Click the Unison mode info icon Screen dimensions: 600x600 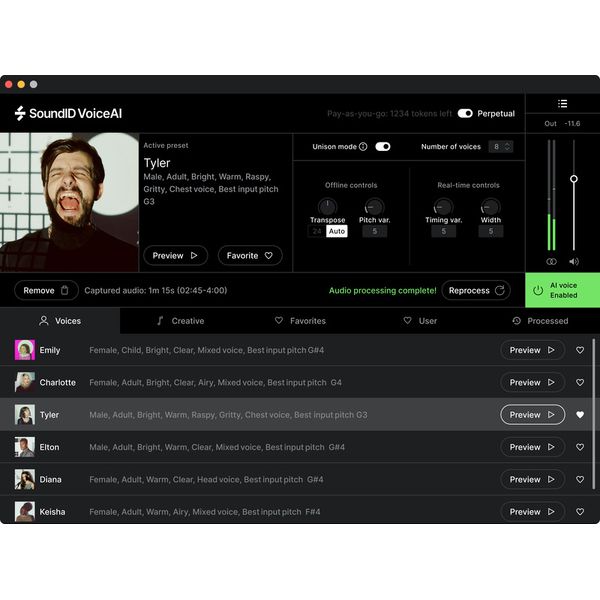coord(363,147)
